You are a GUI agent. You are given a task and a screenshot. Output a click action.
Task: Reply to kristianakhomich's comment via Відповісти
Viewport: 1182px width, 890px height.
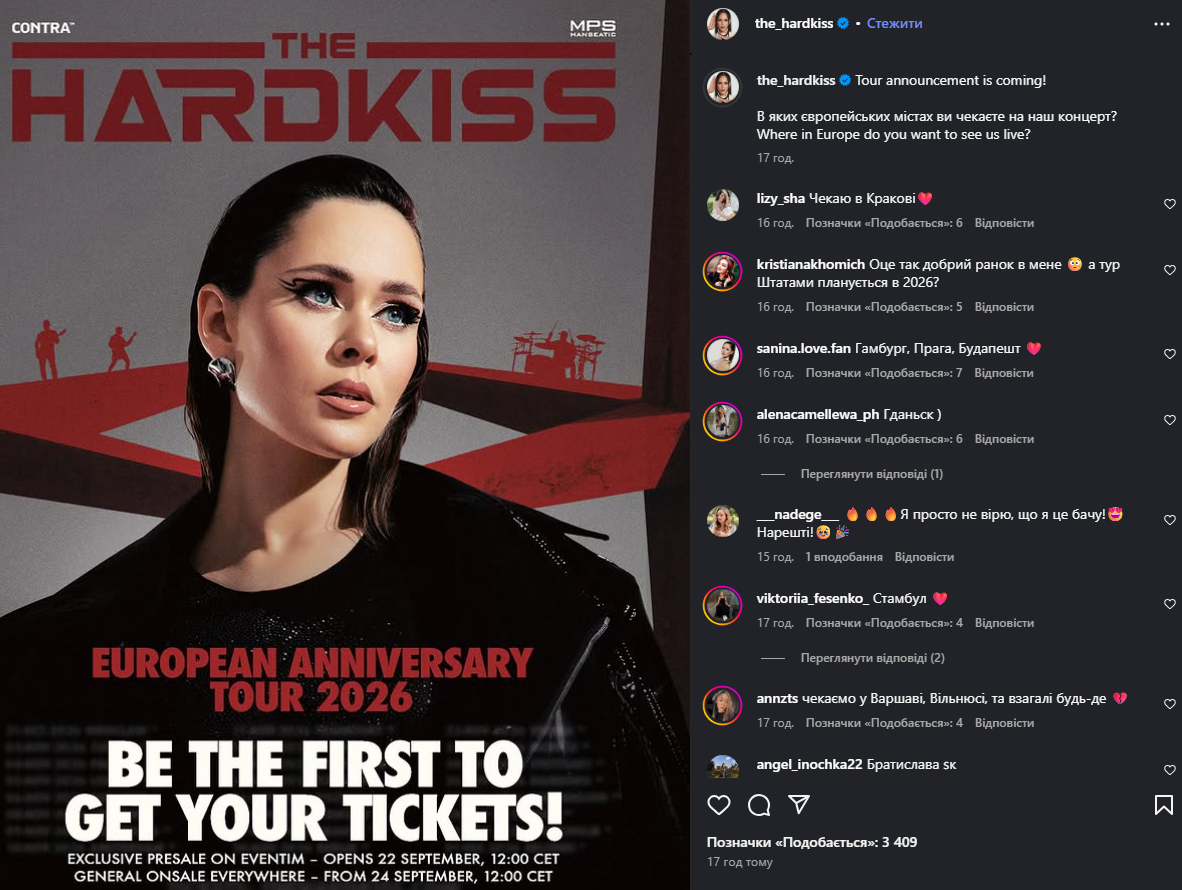click(1004, 307)
